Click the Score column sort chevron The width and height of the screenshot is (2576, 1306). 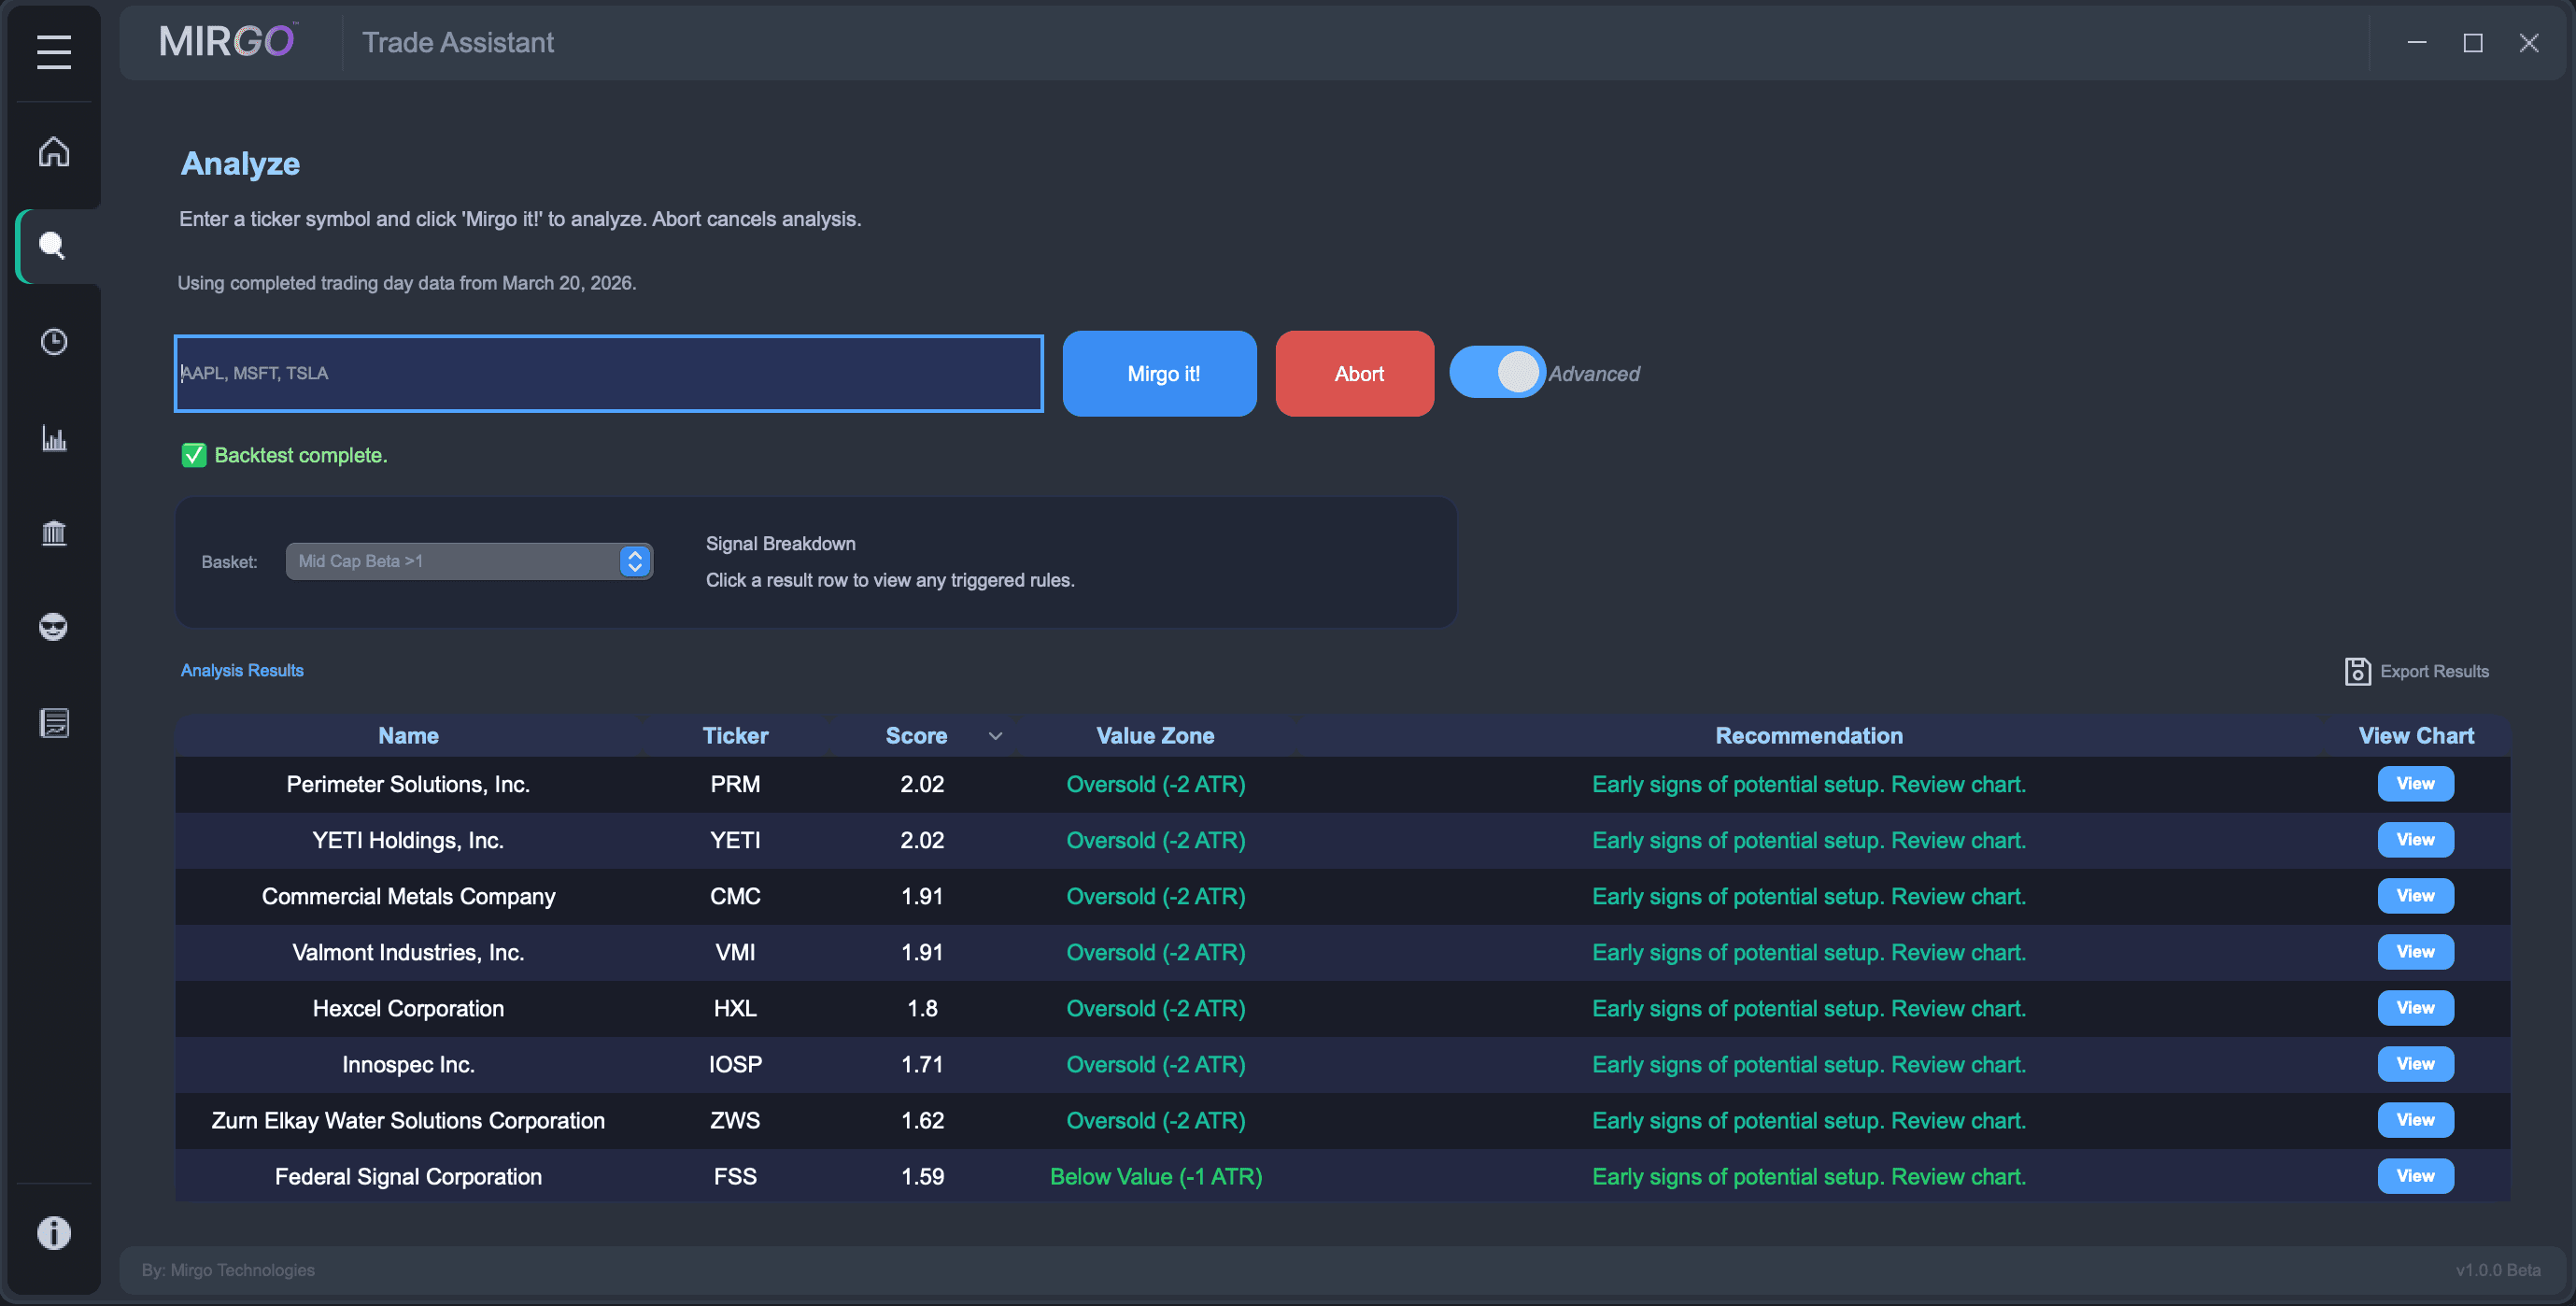(995, 736)
